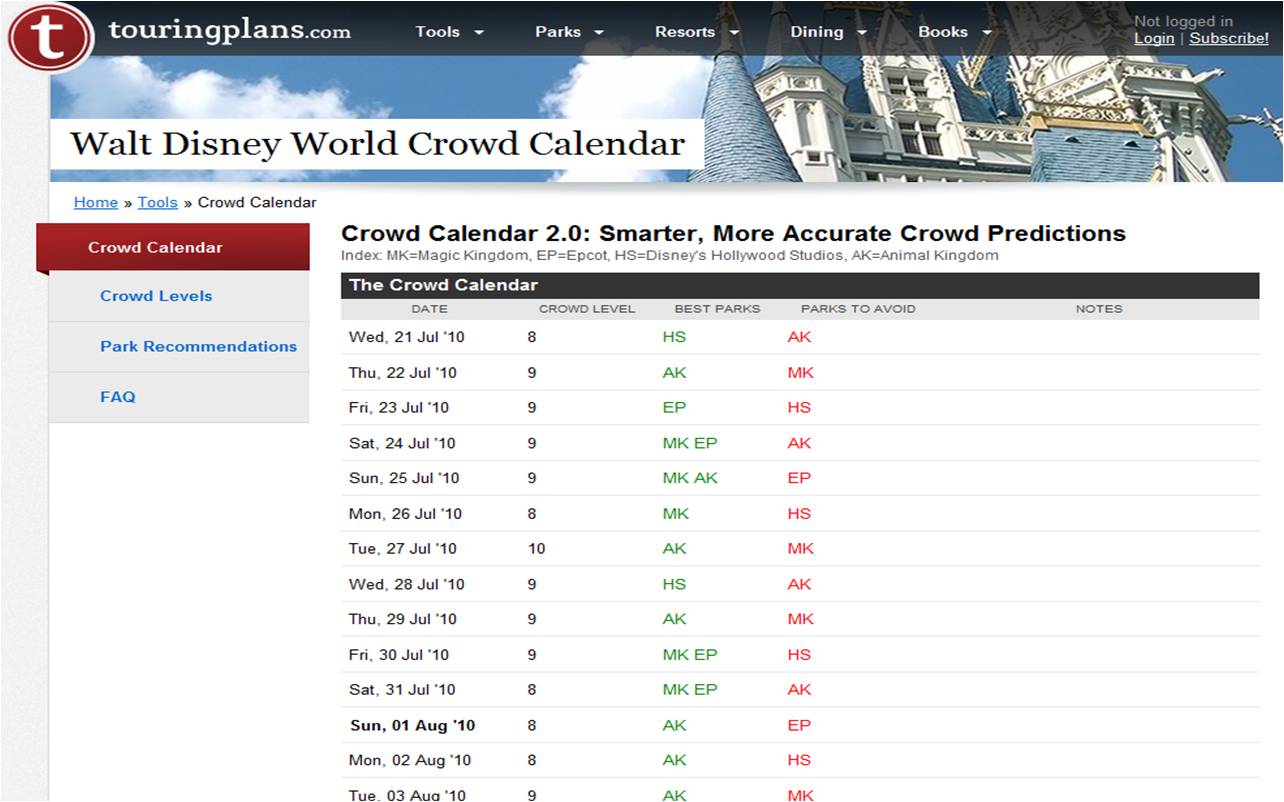Click 'The Crowd Calendar' table title bar
The height and width of the screenshot is (802, 1284).
pos(800,285)
